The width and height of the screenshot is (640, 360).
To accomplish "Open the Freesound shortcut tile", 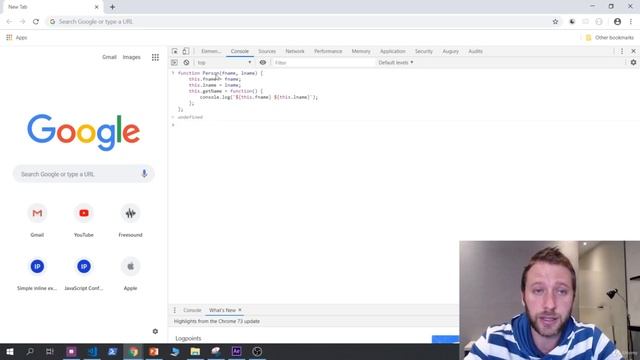I will (x=130, y=220).
